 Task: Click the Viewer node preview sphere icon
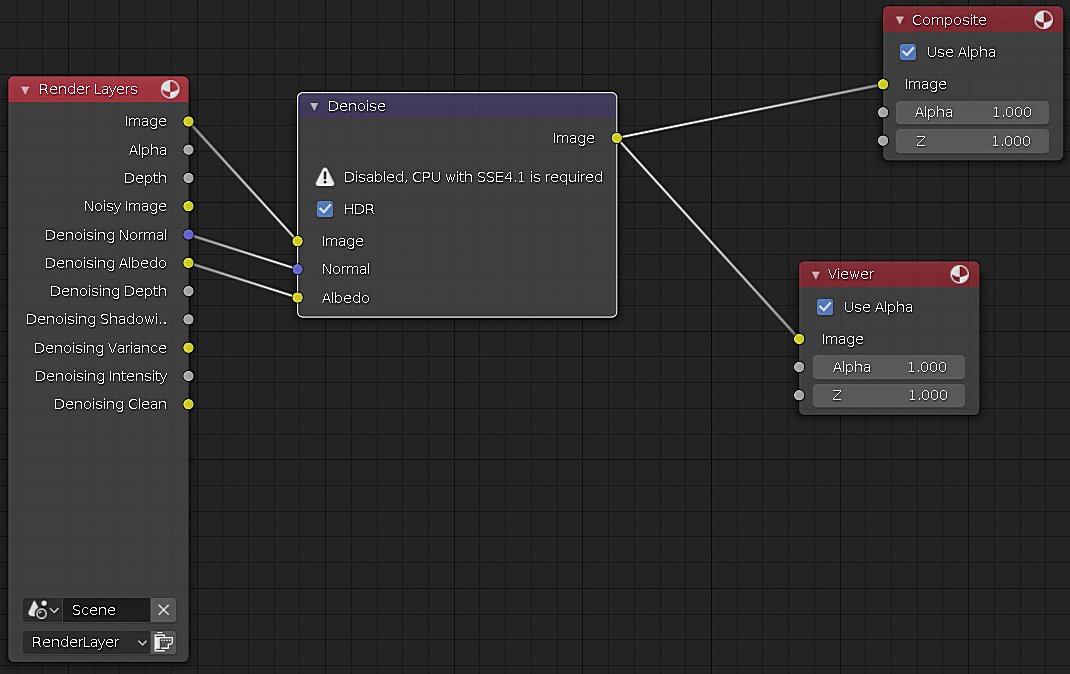click(959, 274)
